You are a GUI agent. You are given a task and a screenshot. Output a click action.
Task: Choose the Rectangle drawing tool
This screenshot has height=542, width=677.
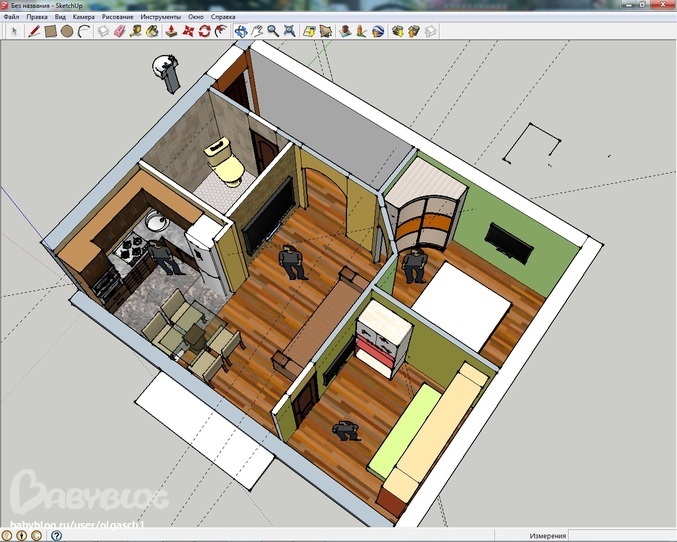tap(51, 31)
